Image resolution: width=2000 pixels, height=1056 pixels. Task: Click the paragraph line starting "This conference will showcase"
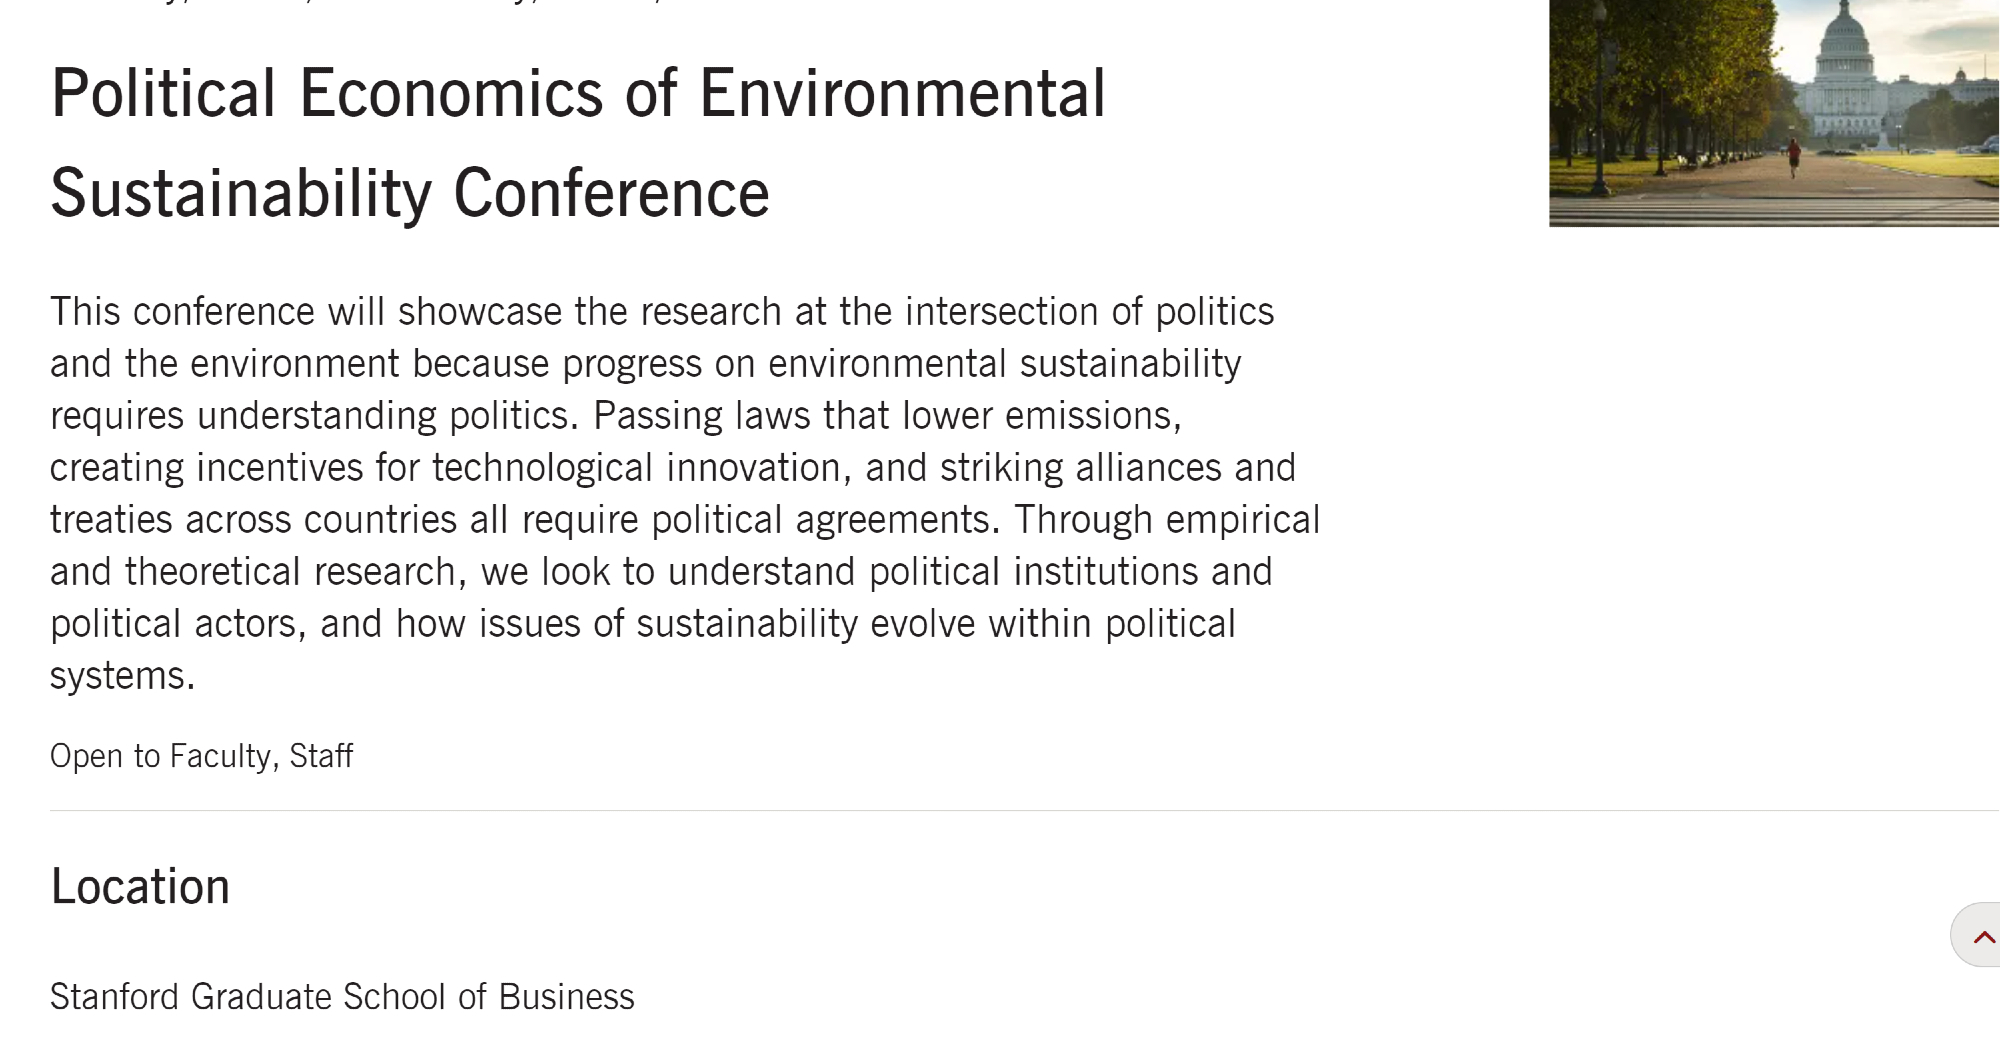click(x=662, y=312)
